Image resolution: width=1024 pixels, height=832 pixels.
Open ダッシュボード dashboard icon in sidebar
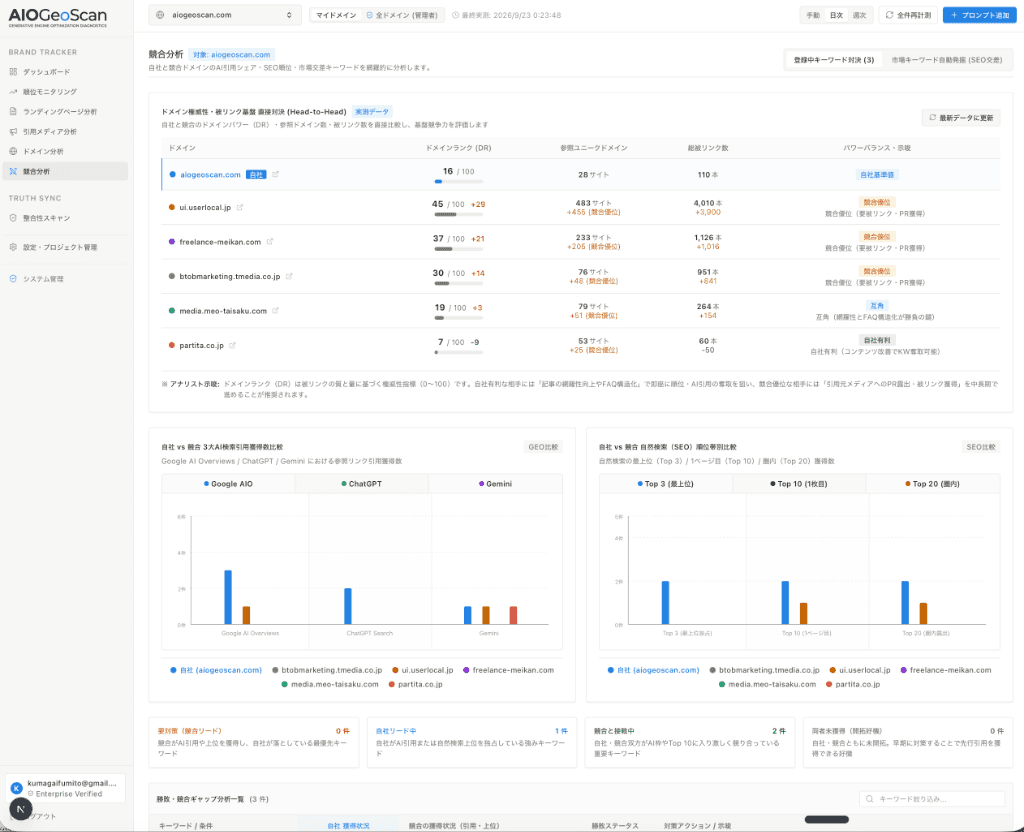pyautogui.click(x=13, y=72)
